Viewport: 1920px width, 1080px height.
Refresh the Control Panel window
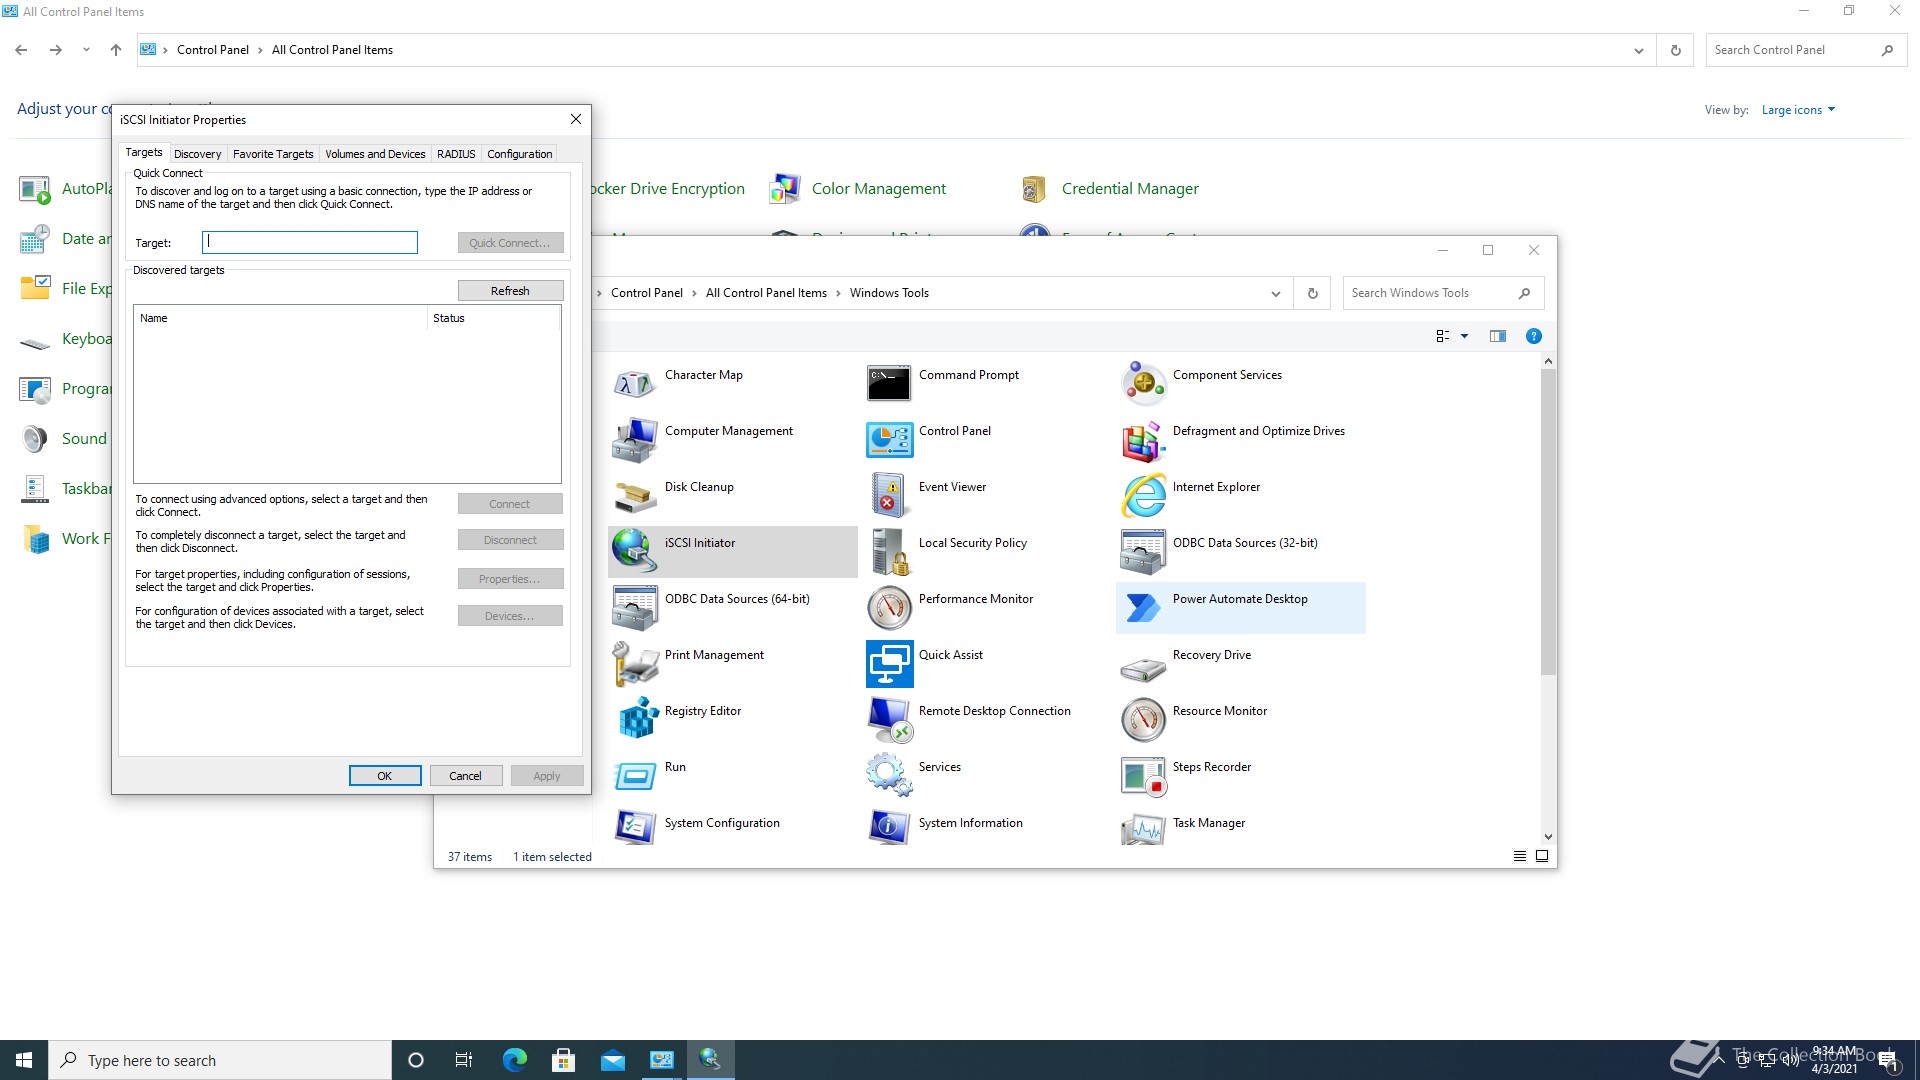tap(1675, 50)
